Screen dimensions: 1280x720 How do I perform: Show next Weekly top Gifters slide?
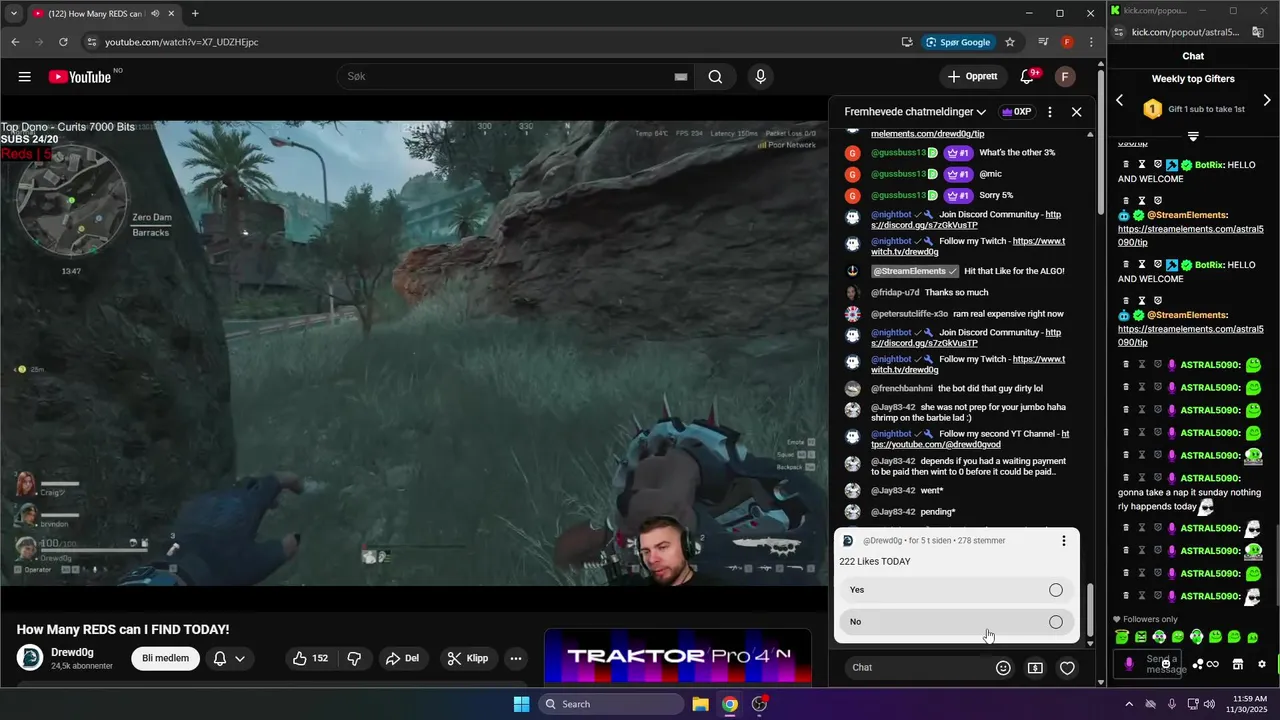(x=1267, y=100)
